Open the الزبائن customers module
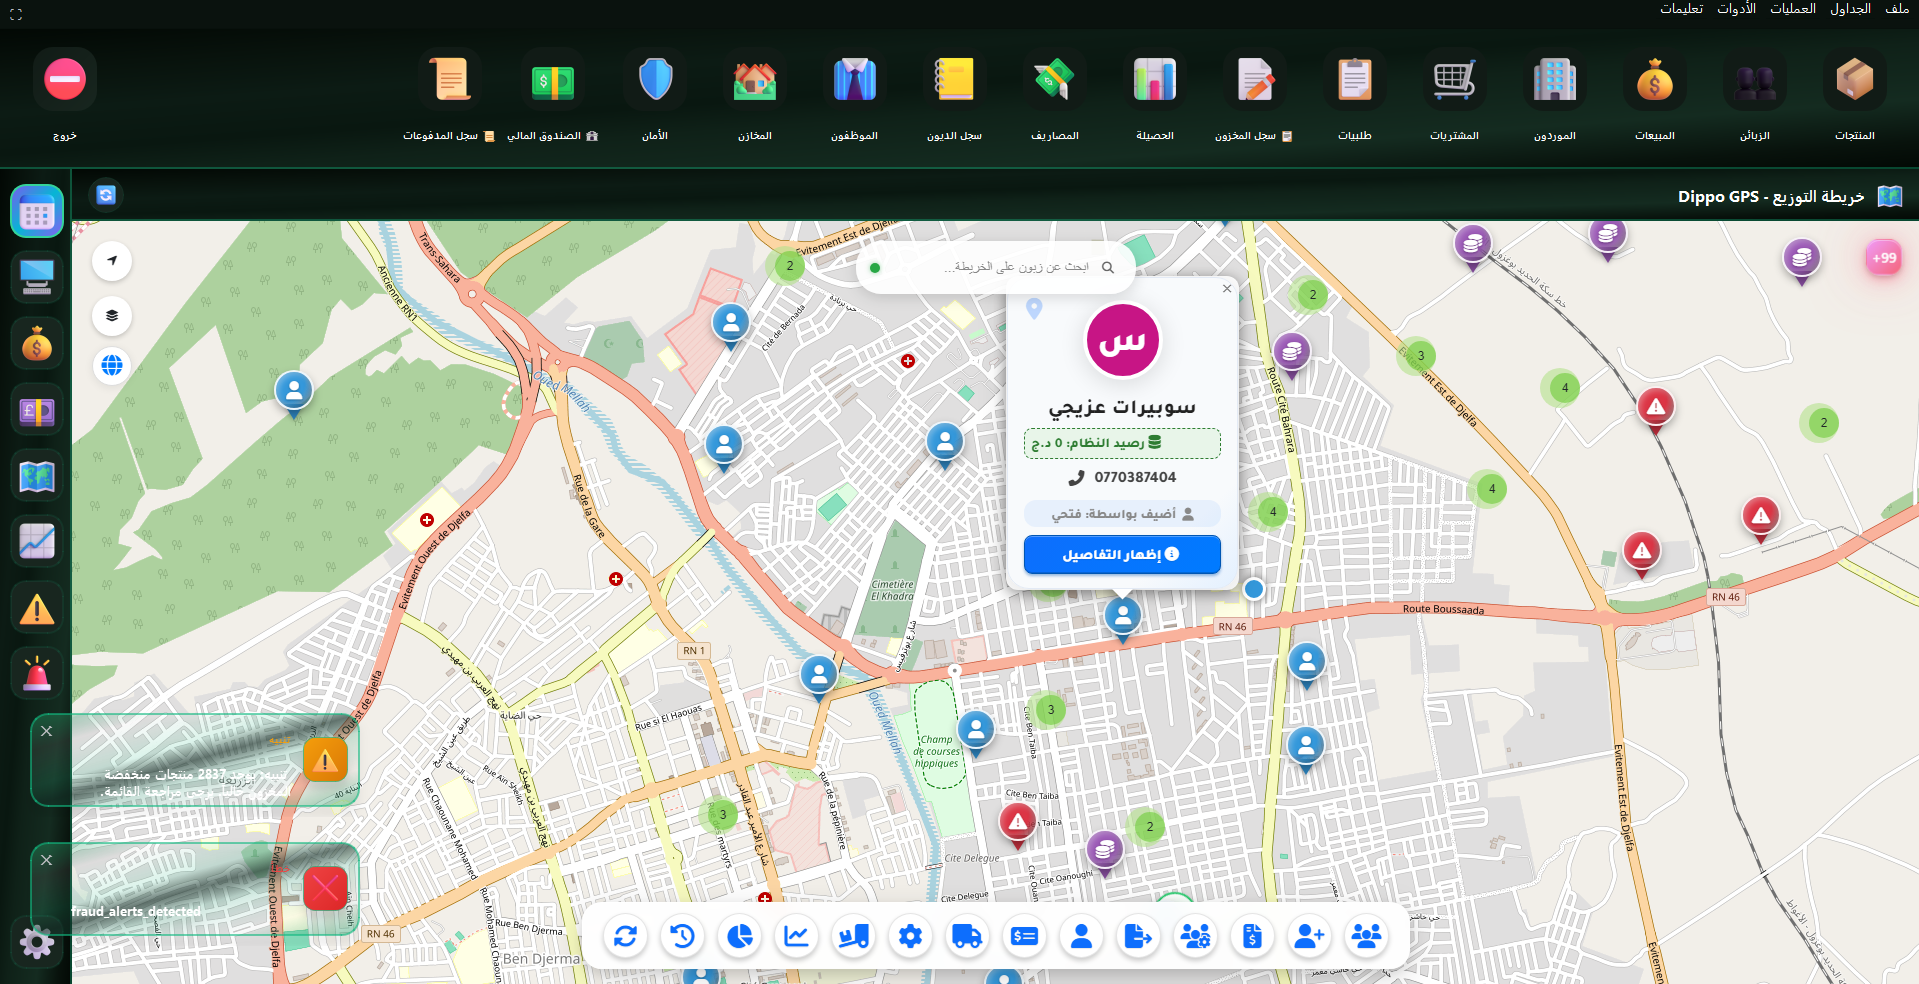The width and height of the screenshot is (1919, 984). coord(1754,80)
